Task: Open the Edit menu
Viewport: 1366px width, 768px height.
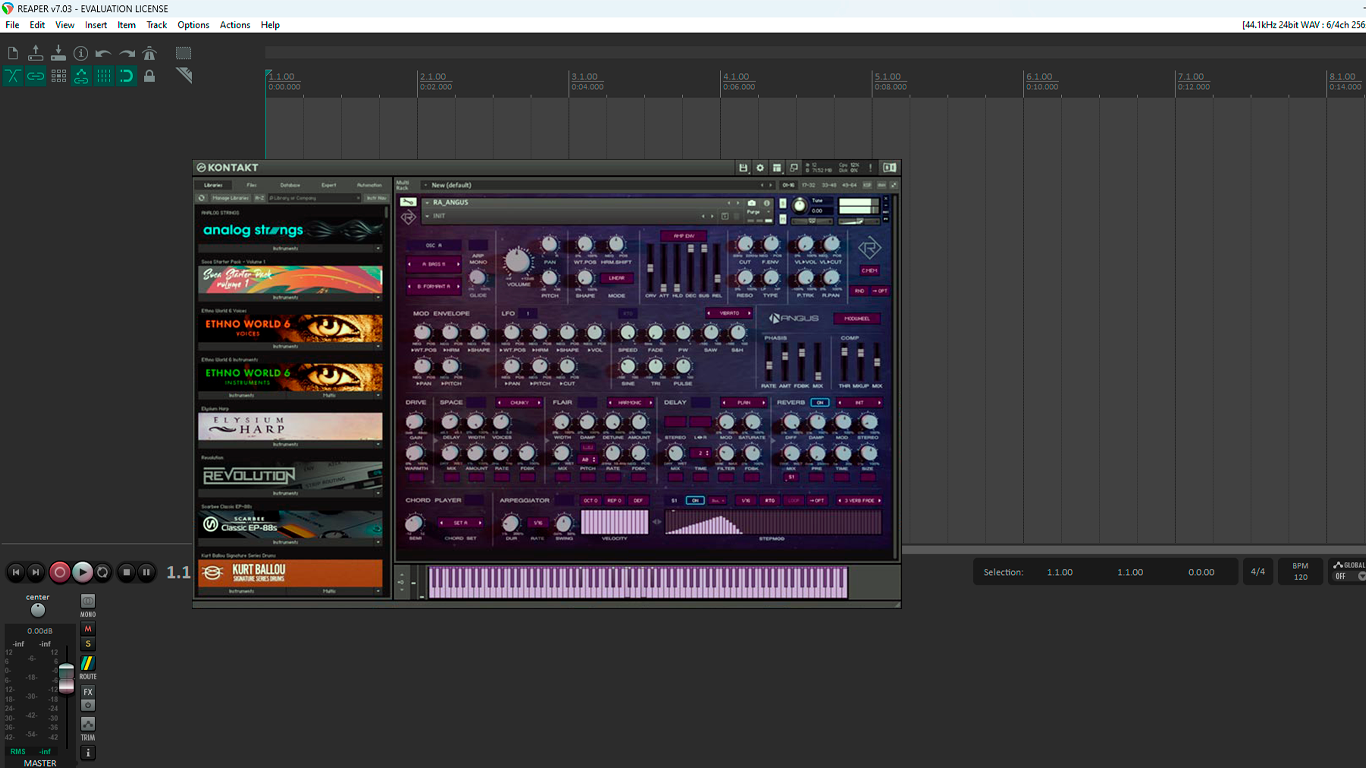Action: pos(37,25)
